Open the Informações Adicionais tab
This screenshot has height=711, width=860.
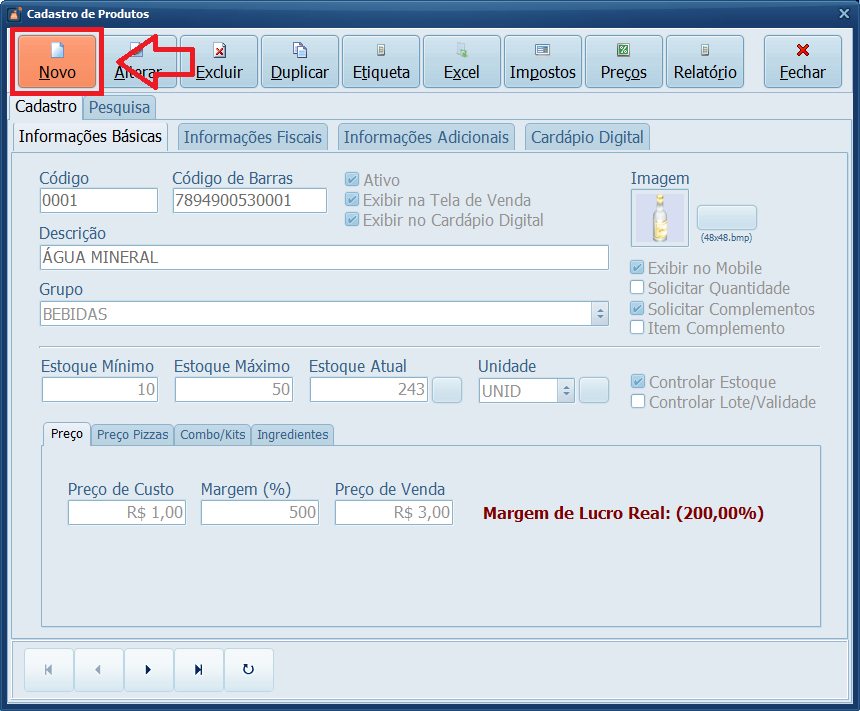point(426,137)
